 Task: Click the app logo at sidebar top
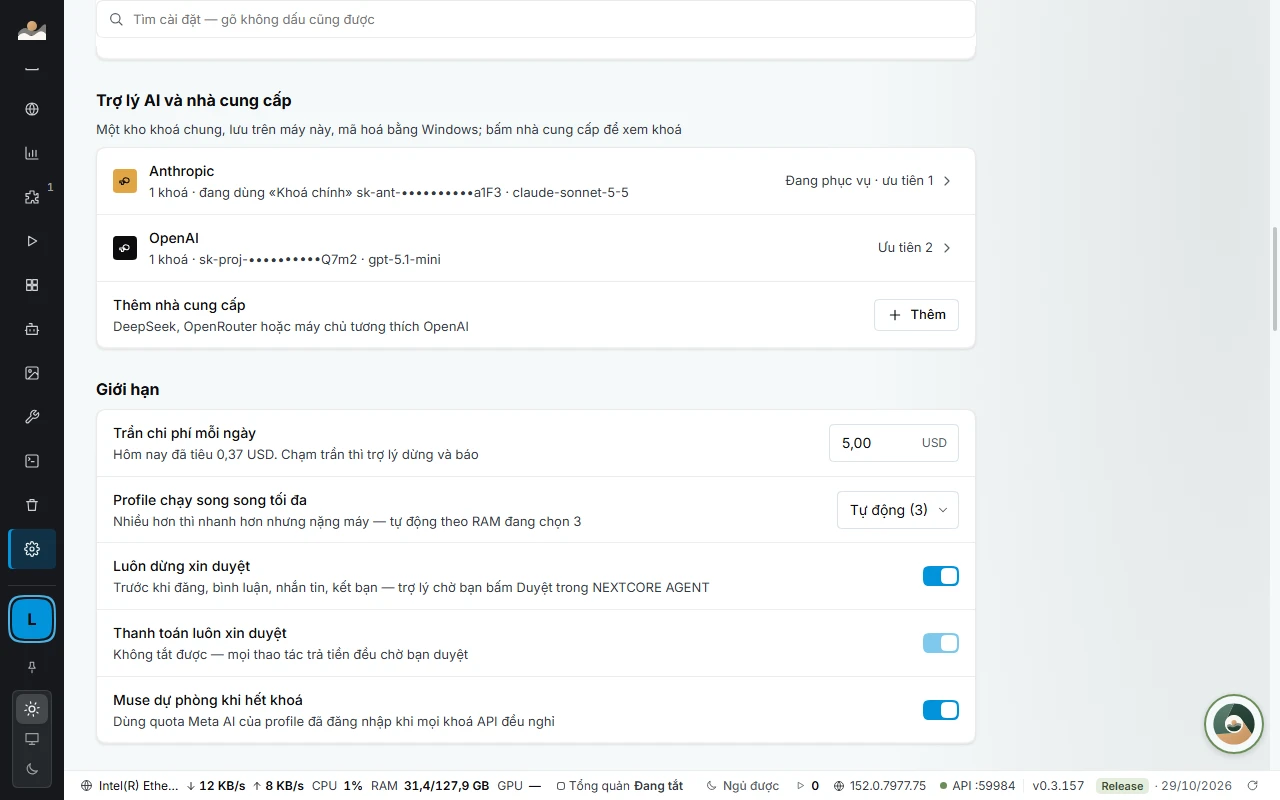point(32,30)
